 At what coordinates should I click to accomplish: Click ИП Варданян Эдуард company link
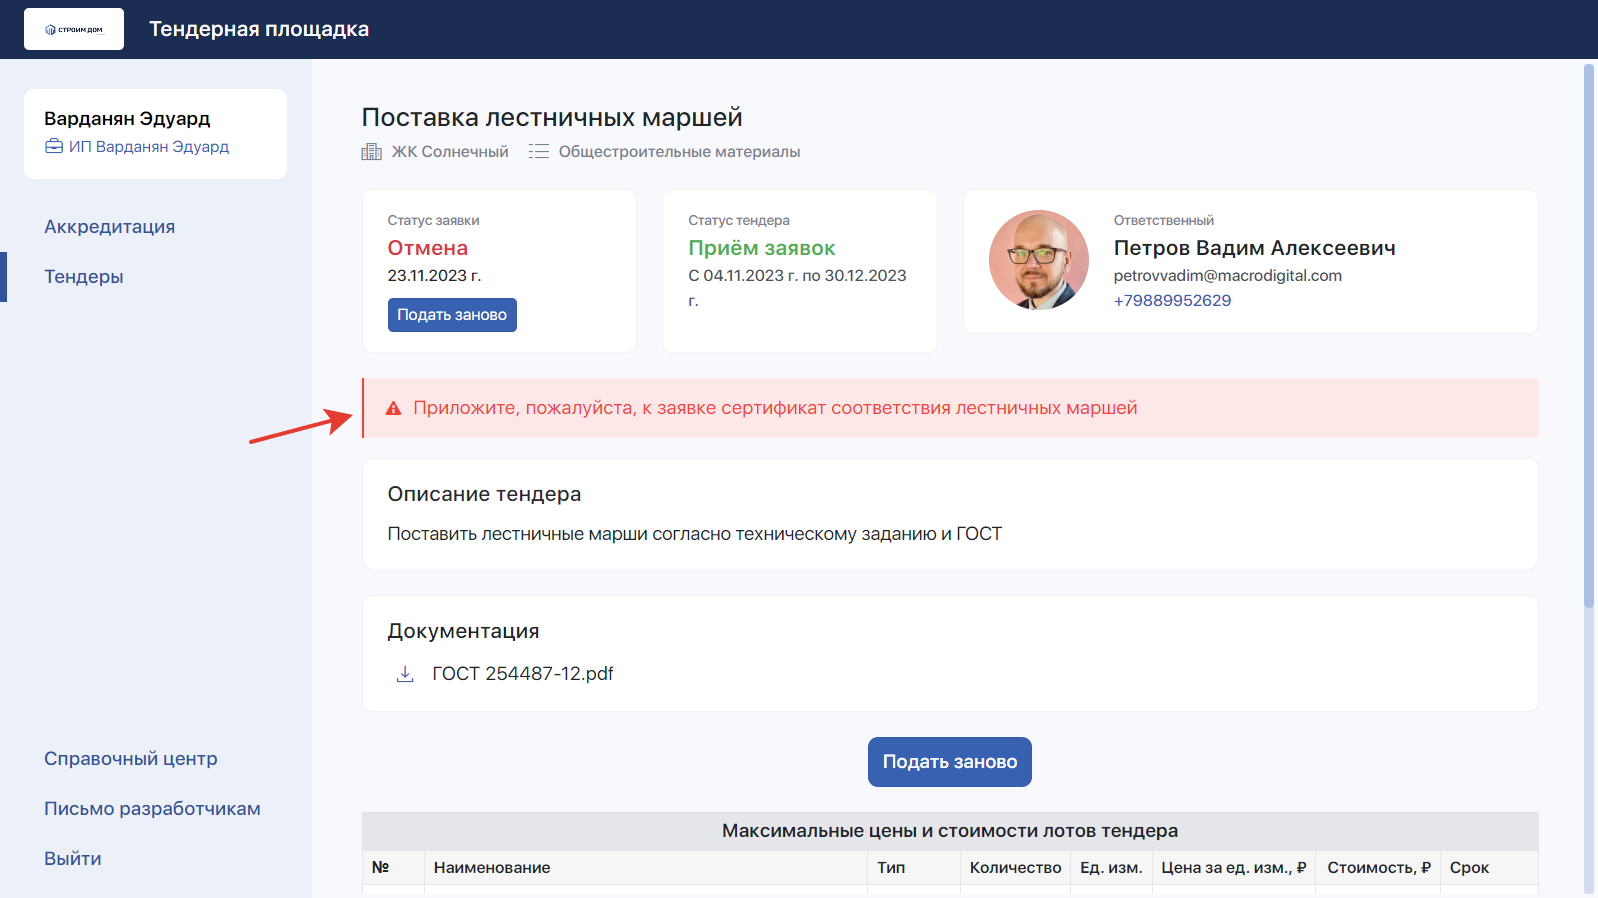(148, 147)
